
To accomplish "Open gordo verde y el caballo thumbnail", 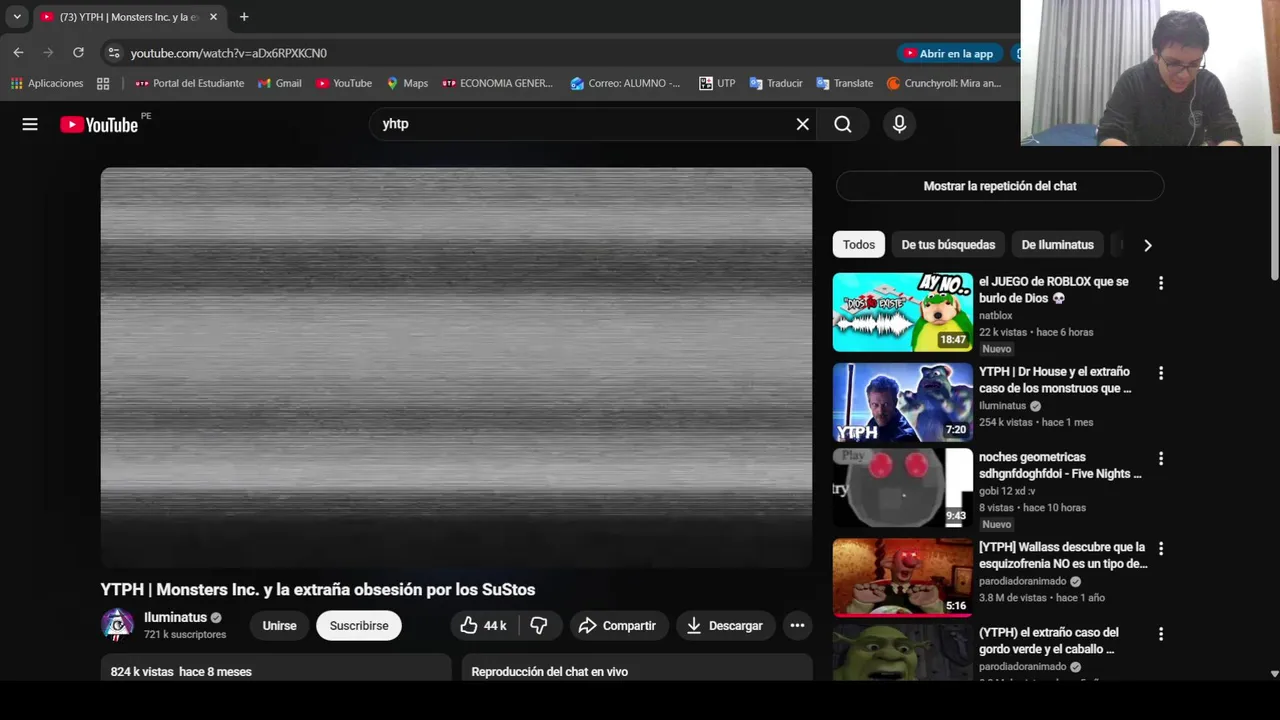I will pyautogui.click(x=902, y=652).
